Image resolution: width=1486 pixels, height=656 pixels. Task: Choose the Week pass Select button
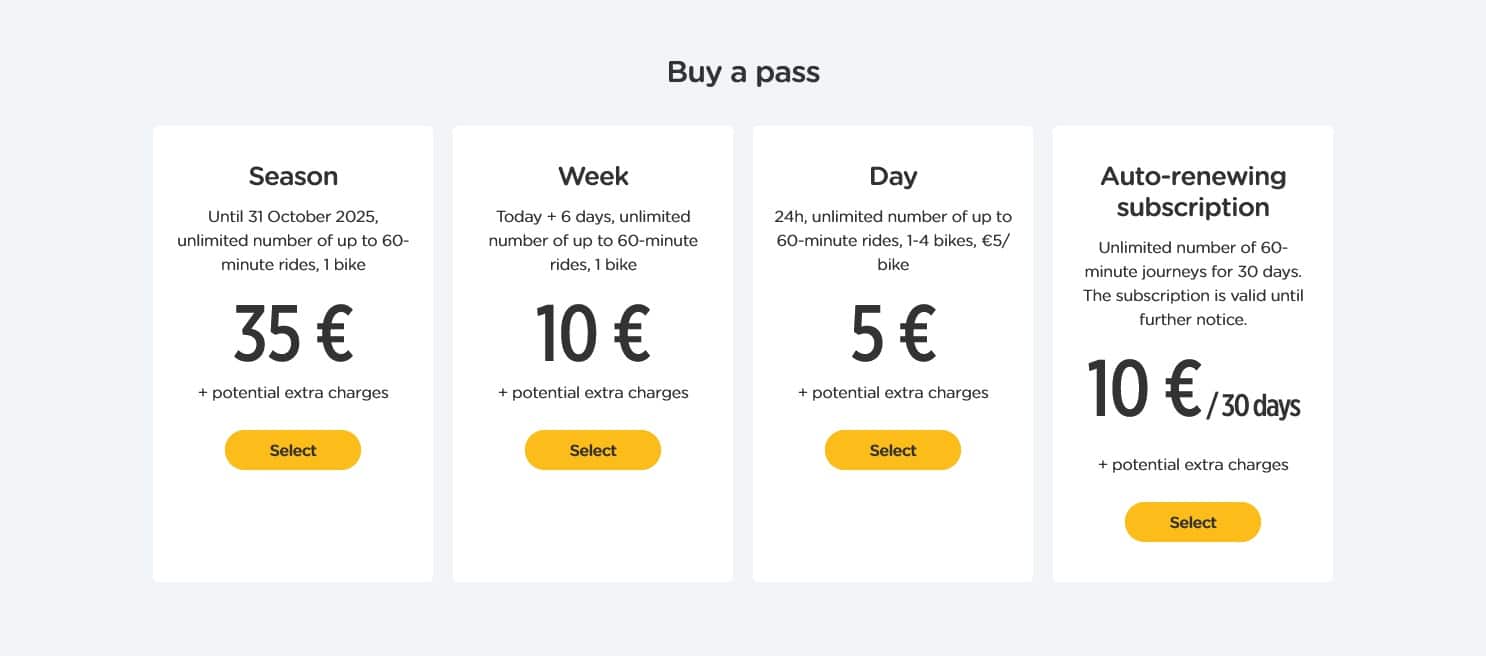(593, 450)
